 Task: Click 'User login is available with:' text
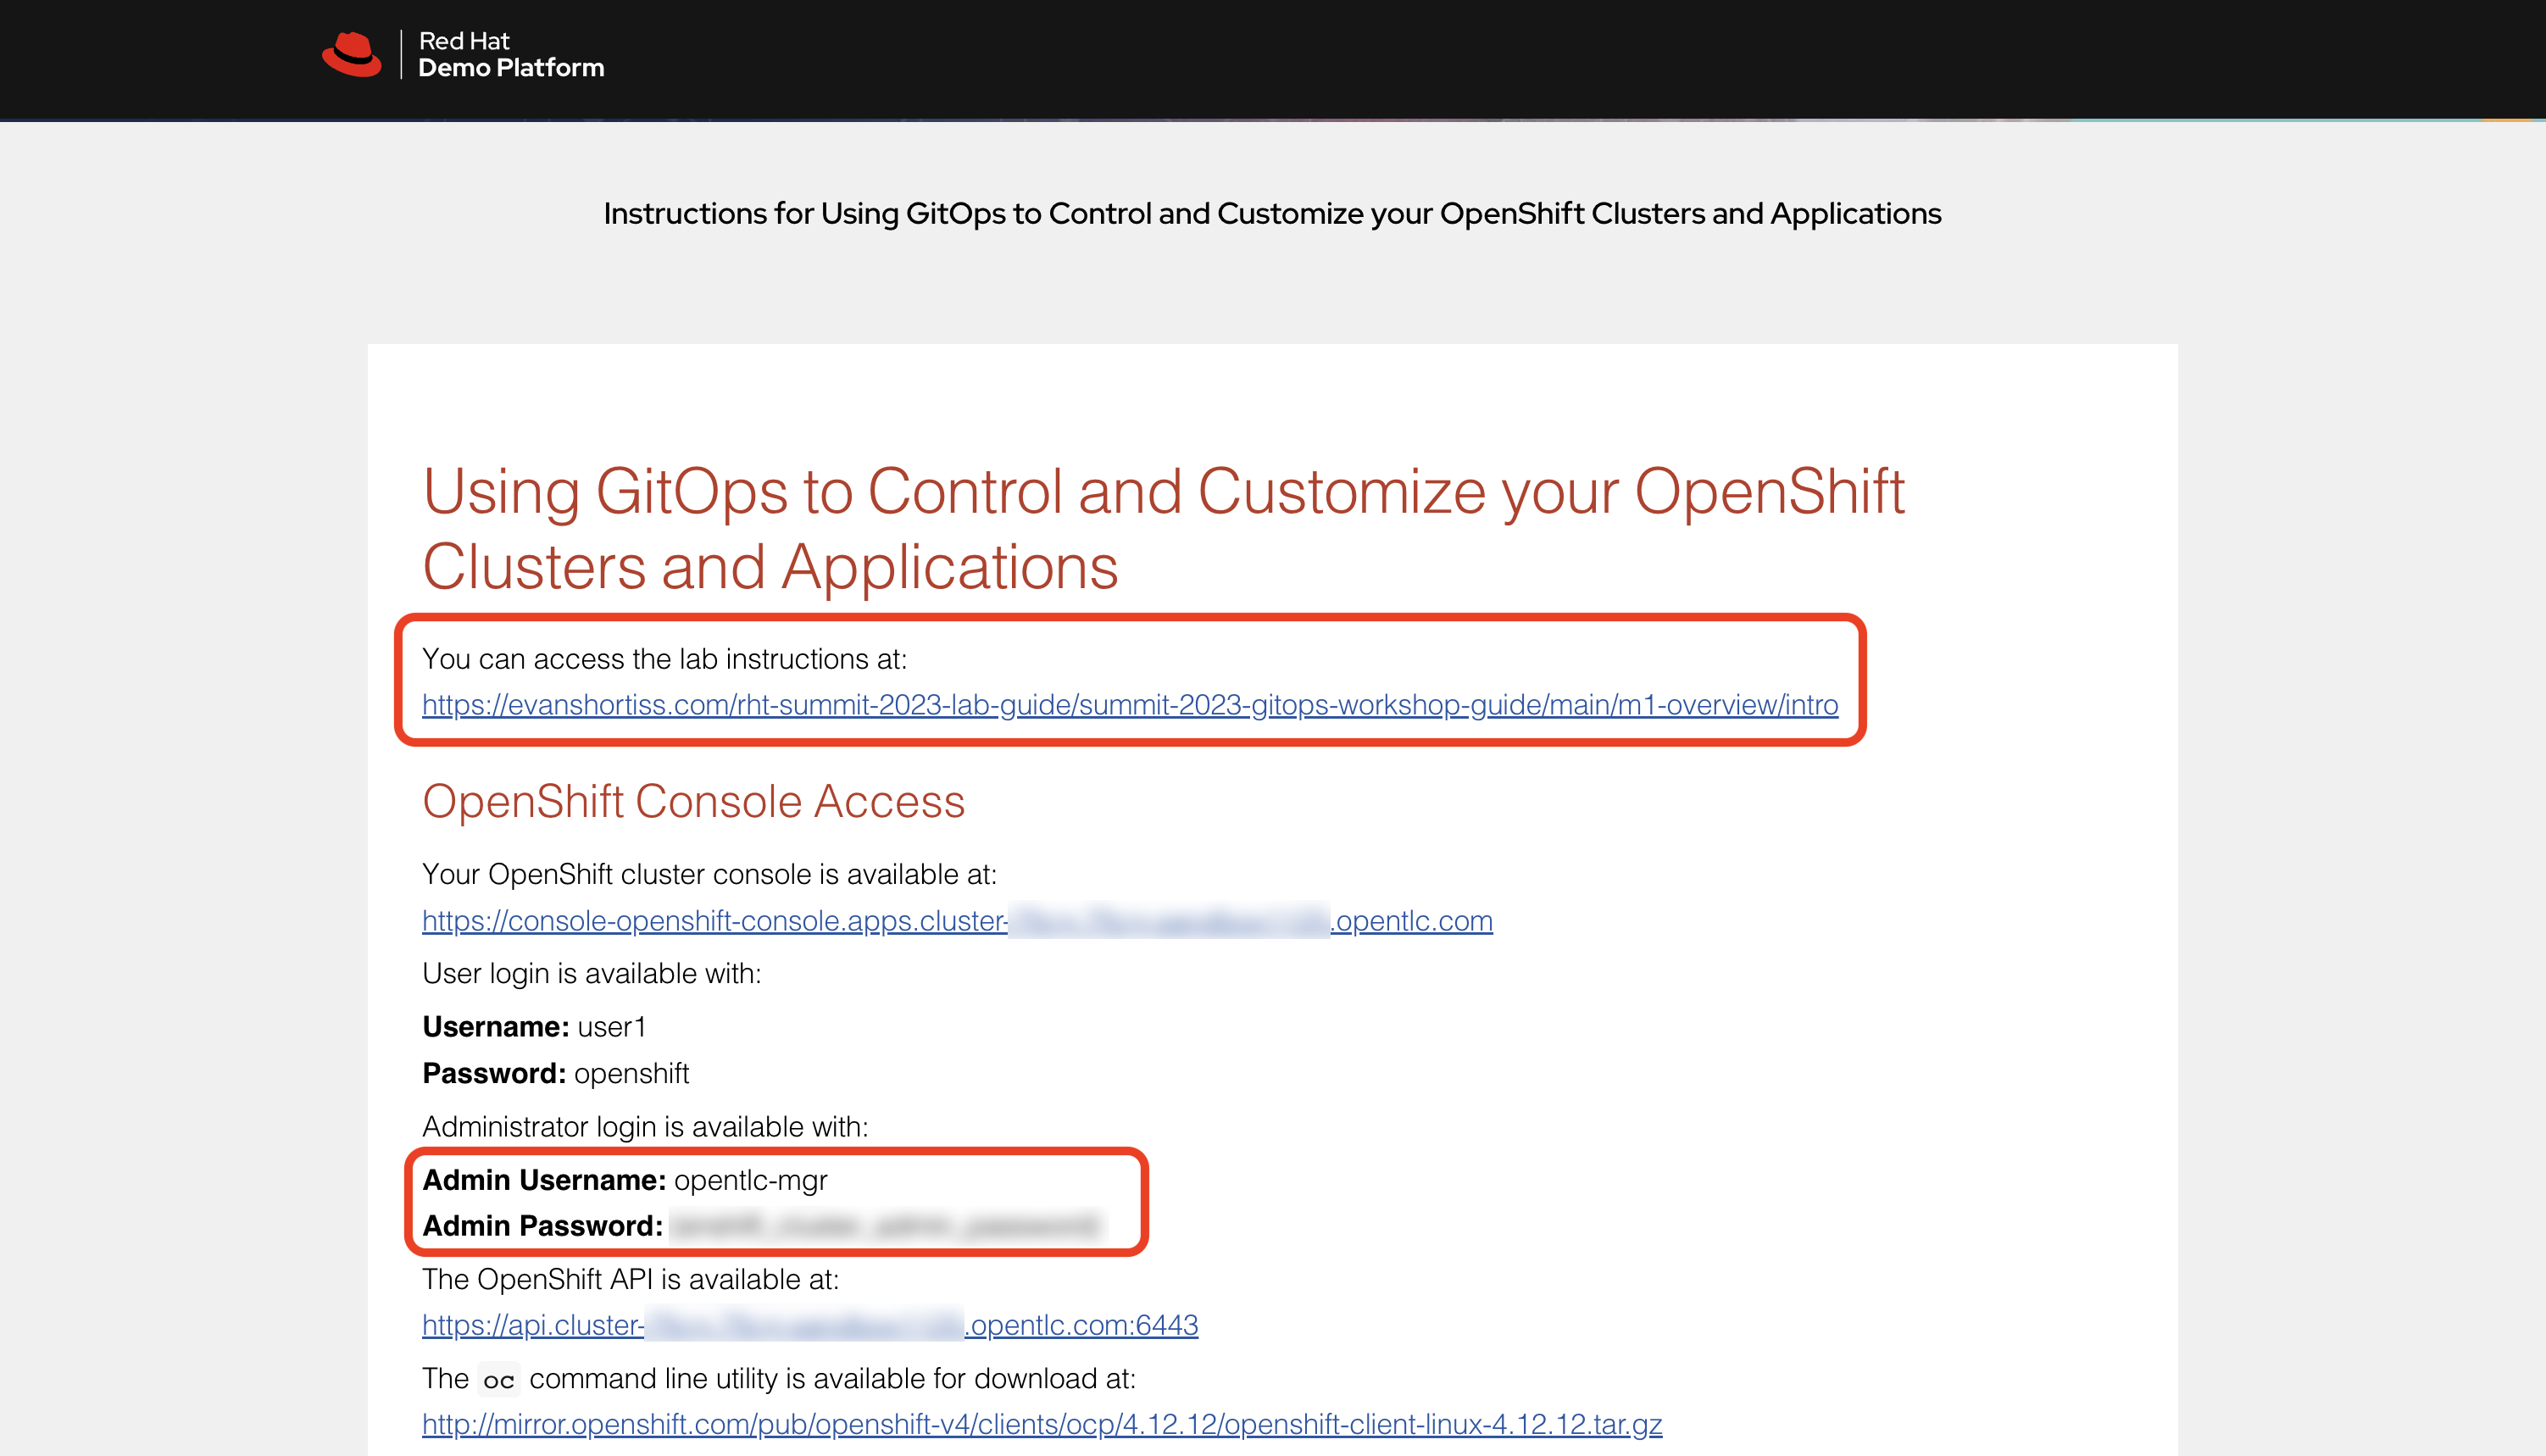592,973
